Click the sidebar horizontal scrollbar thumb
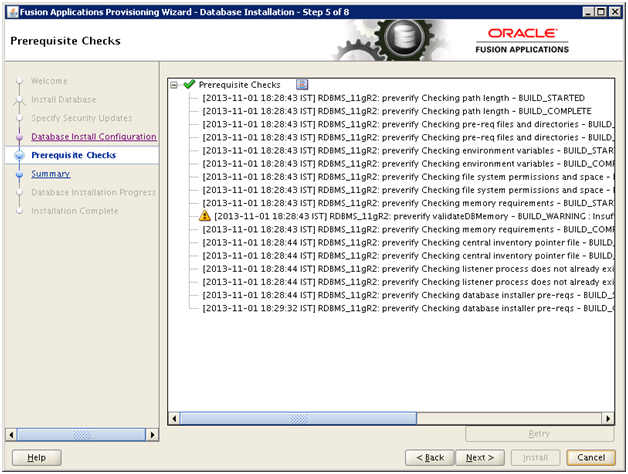The height and width of the screenshot is (474, 628). [x=81, y=435]
